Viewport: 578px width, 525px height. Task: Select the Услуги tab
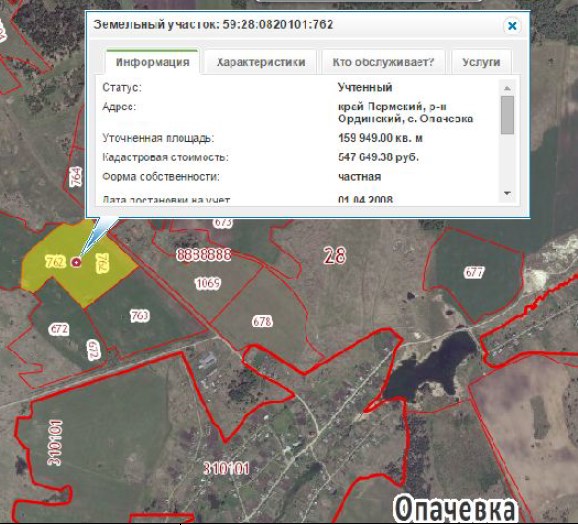point(481,62)
